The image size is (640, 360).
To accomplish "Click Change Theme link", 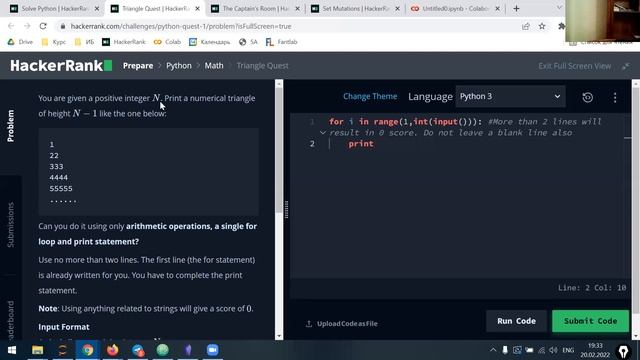I will (x=370, y=96).
